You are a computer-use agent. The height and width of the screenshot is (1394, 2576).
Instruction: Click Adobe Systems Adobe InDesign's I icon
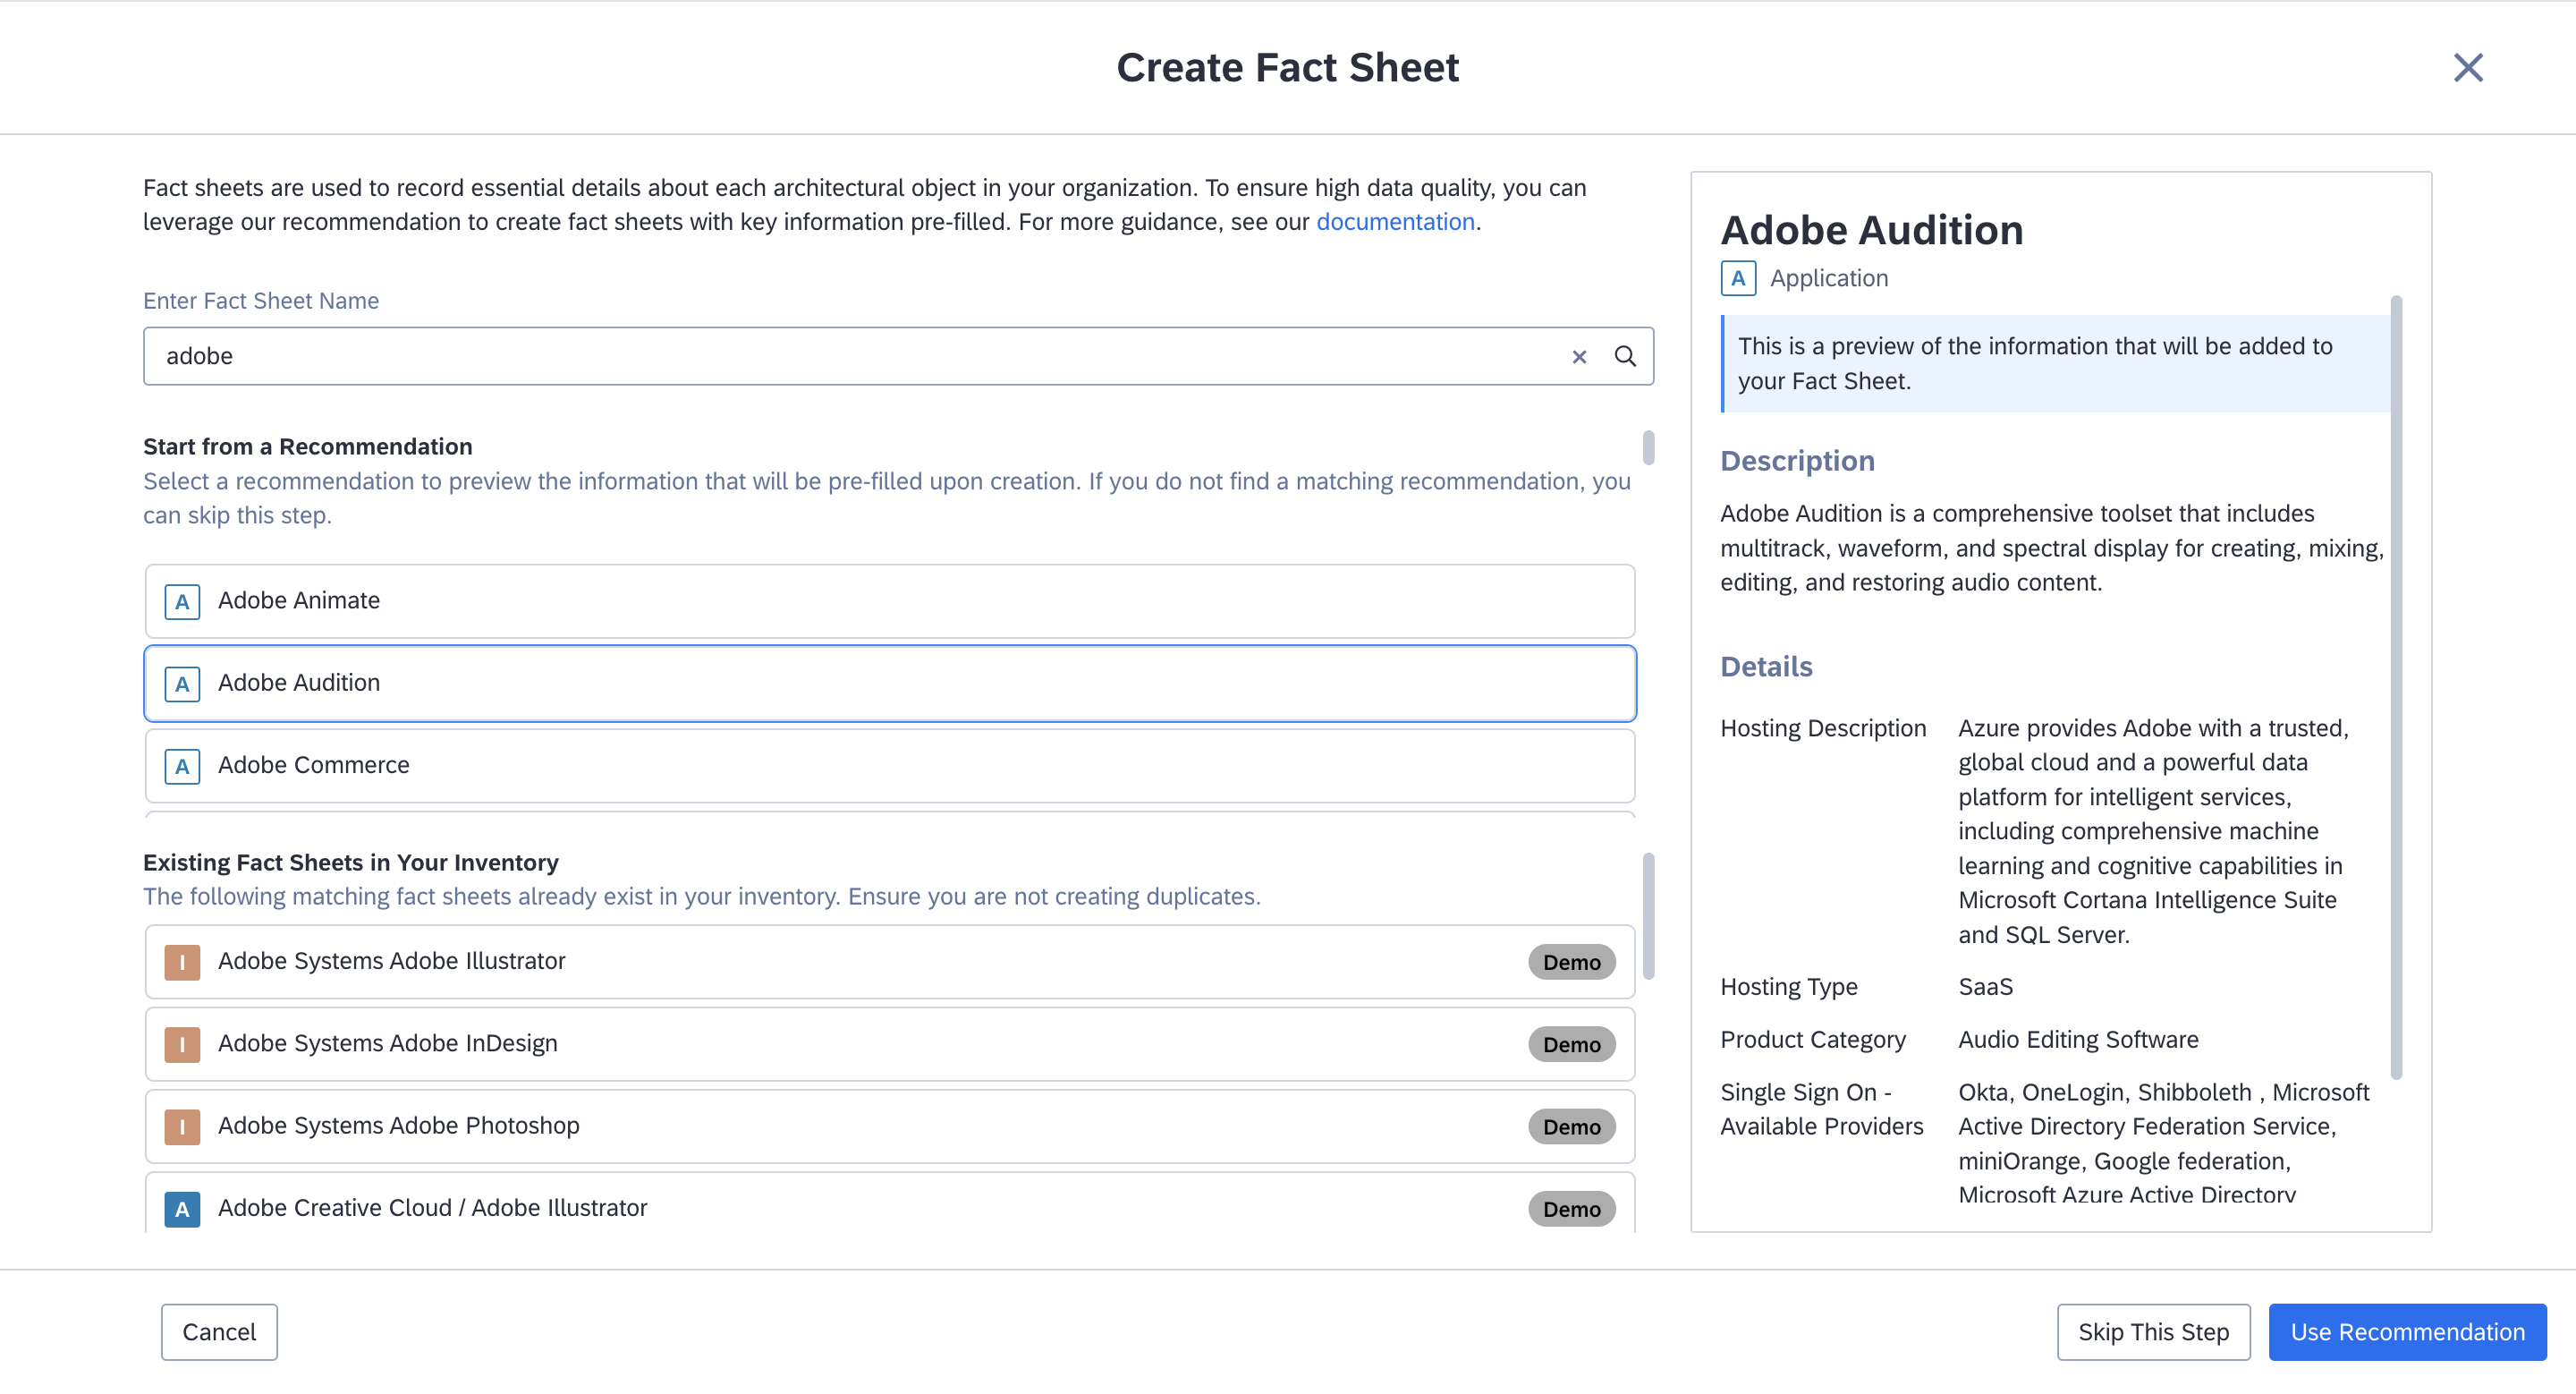(x=182, y=1044)
